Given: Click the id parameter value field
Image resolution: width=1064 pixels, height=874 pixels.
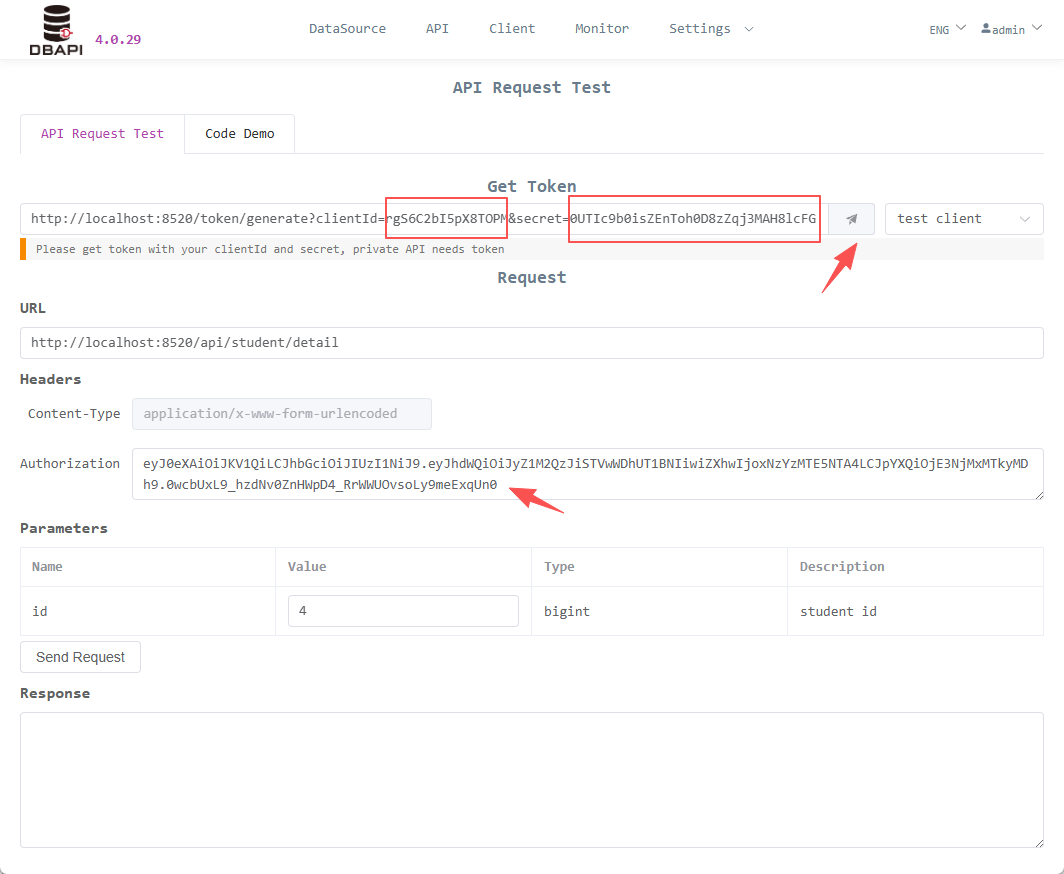Looking at the screenshot, I should tap(403, 610).
